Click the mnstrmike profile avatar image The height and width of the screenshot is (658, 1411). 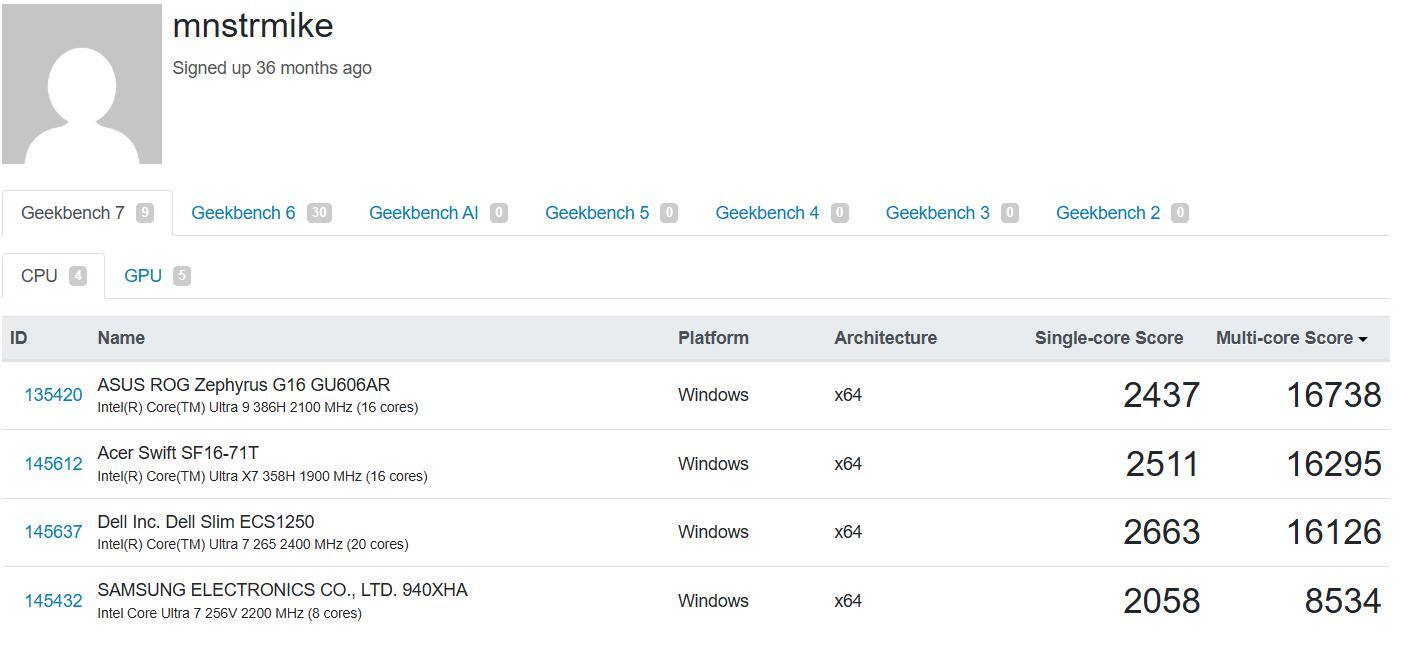[x=82, y=84]
